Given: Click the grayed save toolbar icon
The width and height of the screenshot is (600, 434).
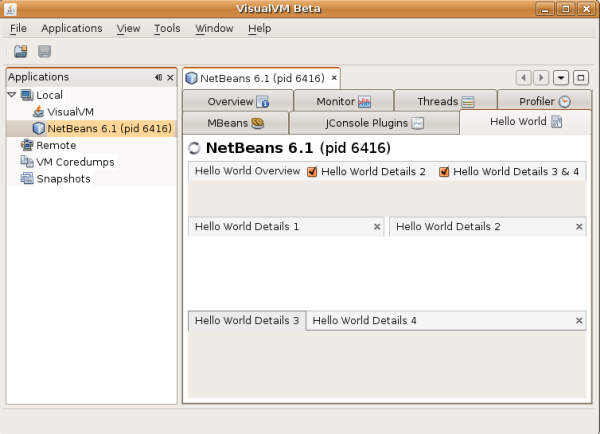Looking at the screenshot, I should click(44, 51).
